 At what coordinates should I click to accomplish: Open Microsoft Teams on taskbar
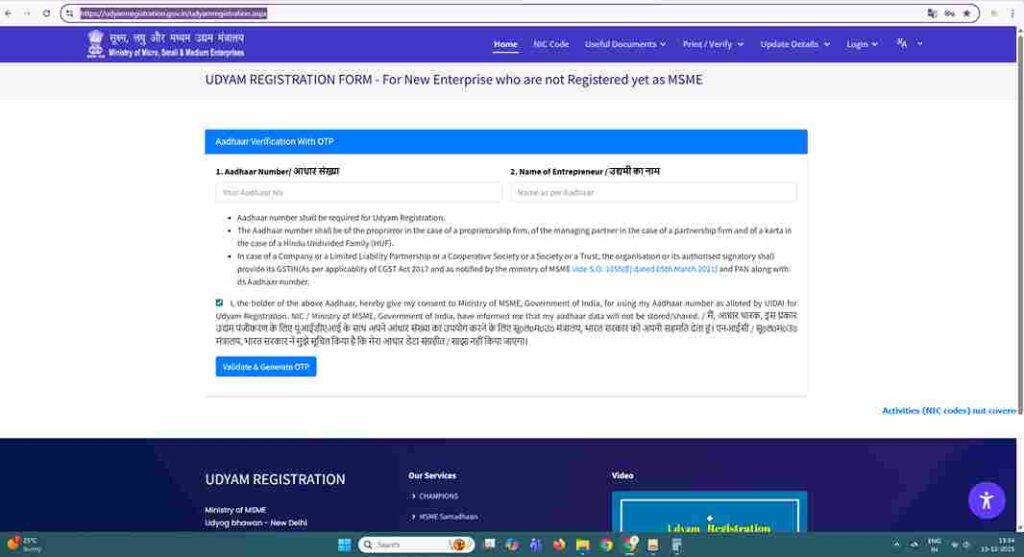536,545
